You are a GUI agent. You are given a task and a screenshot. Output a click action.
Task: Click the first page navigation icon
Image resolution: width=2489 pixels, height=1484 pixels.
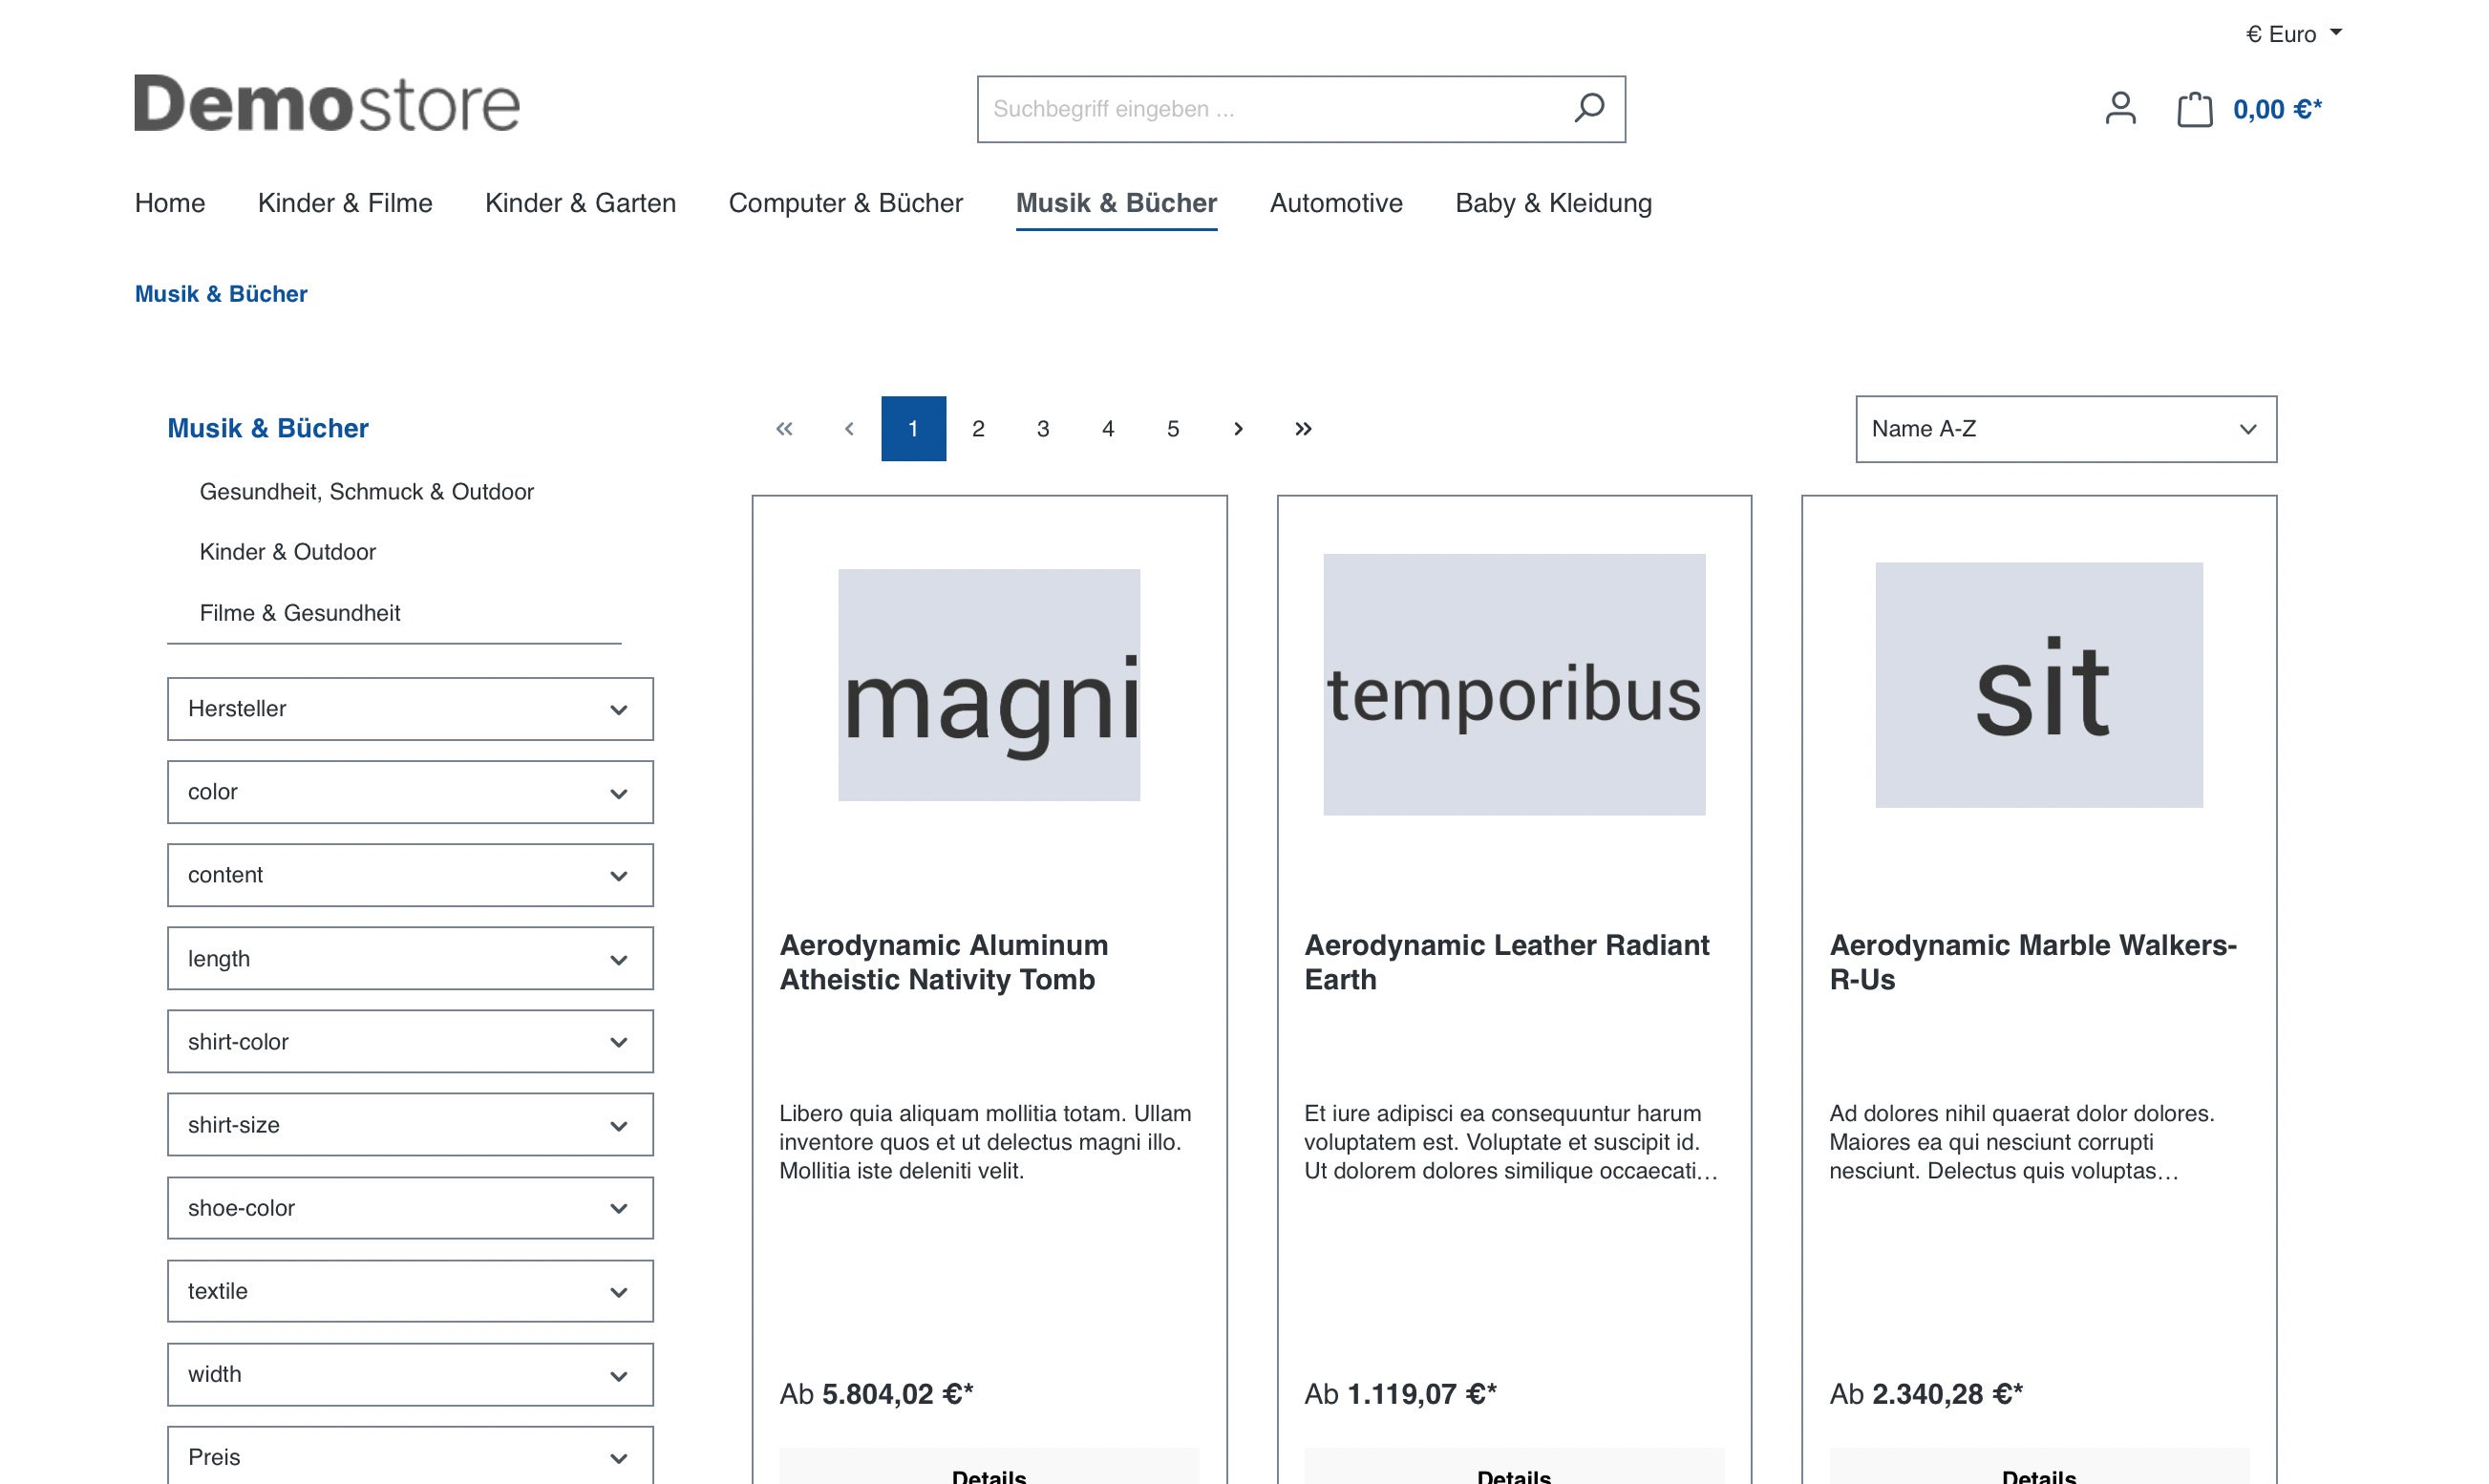782,428
